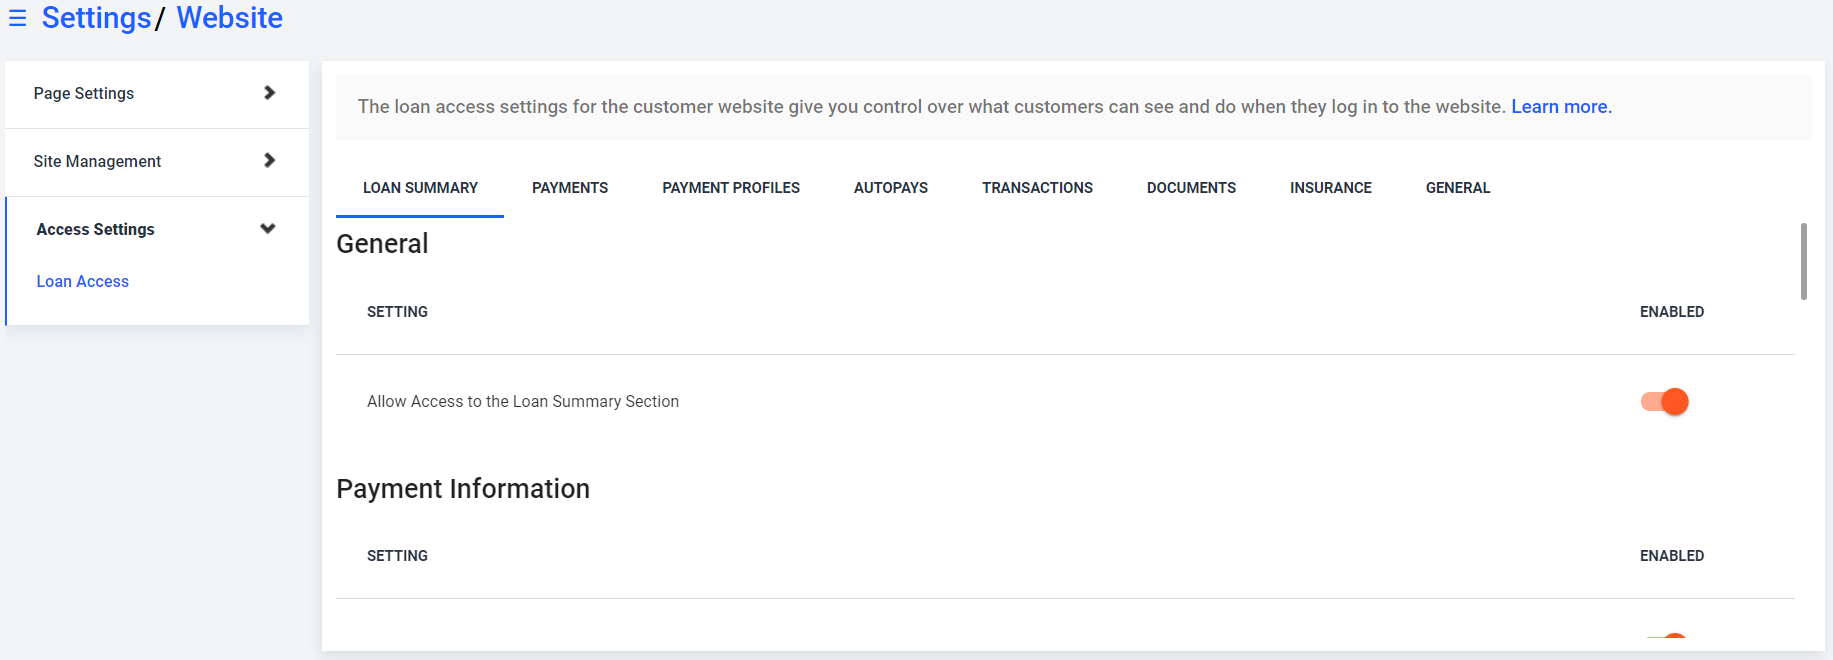Viewport: 1833px width, 660px height.
Task: Click the Website breadcrumb link
Action: [229, 18]
